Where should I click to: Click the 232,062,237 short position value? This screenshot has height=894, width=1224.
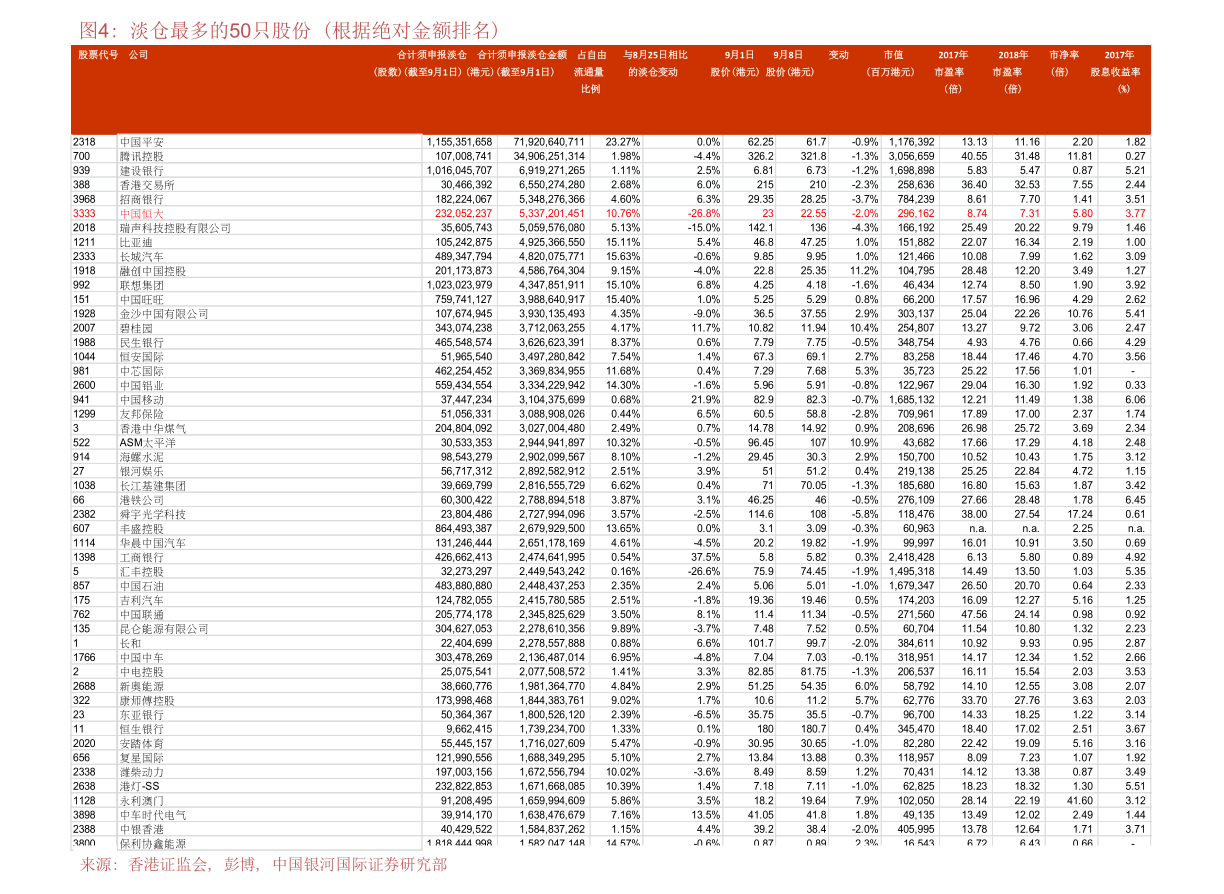tap(463, 214)
